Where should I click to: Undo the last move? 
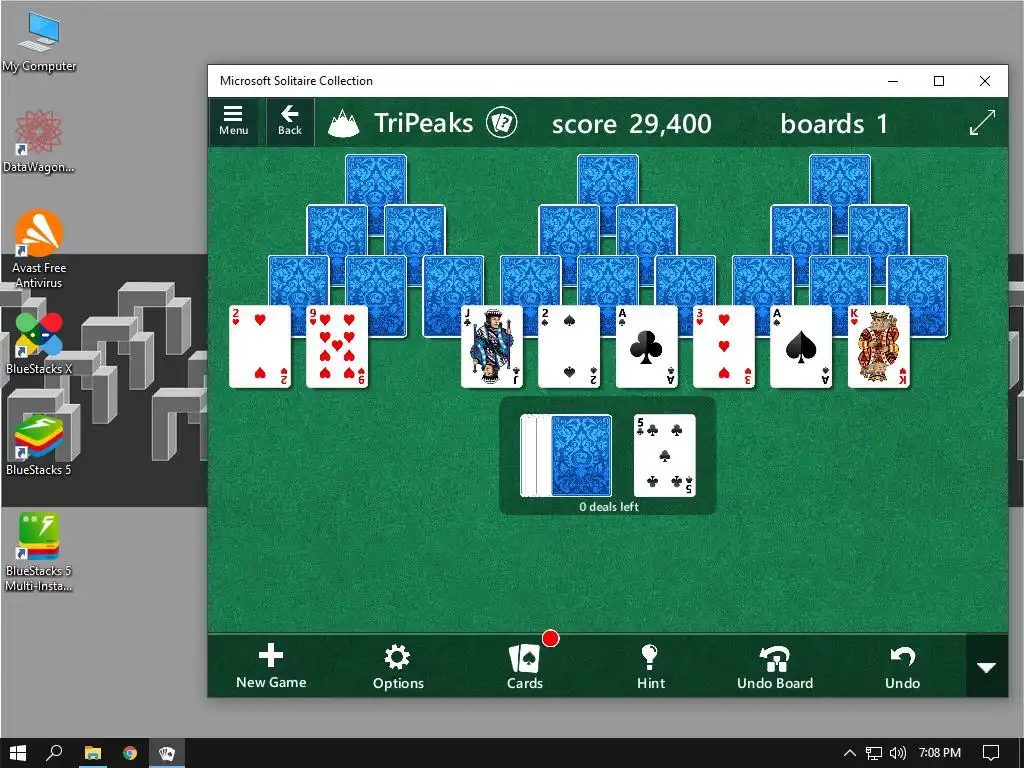pyautogui.click(x=902, y=667)
